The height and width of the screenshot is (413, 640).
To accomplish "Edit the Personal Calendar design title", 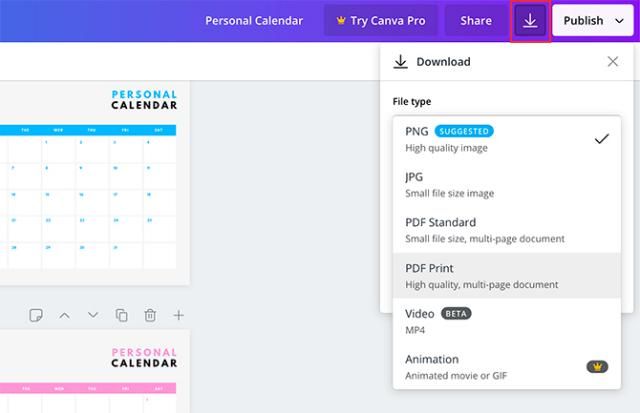I will [254, 20].
